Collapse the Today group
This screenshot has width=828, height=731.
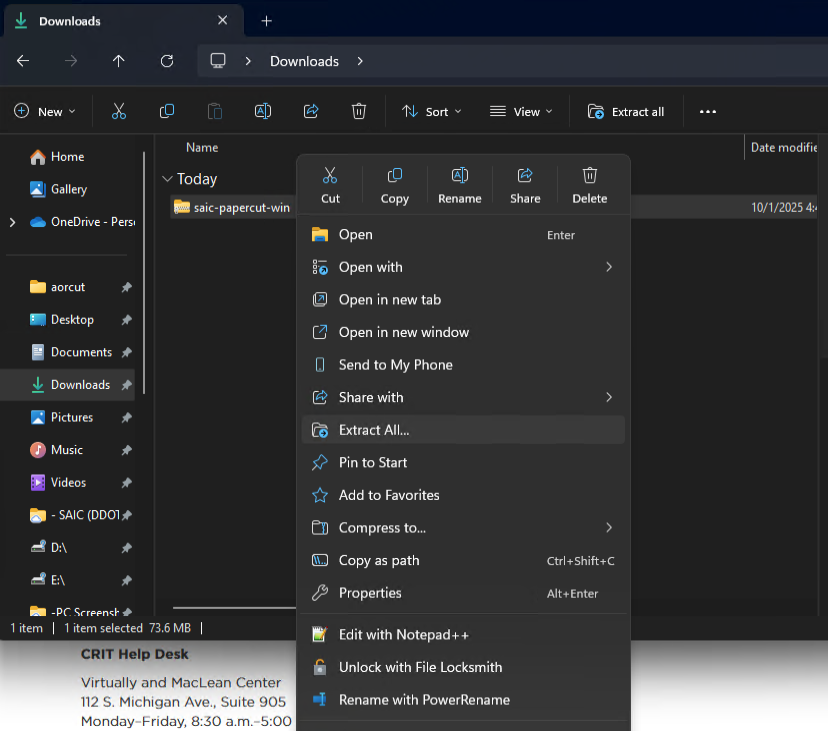[x=166, y=180]
